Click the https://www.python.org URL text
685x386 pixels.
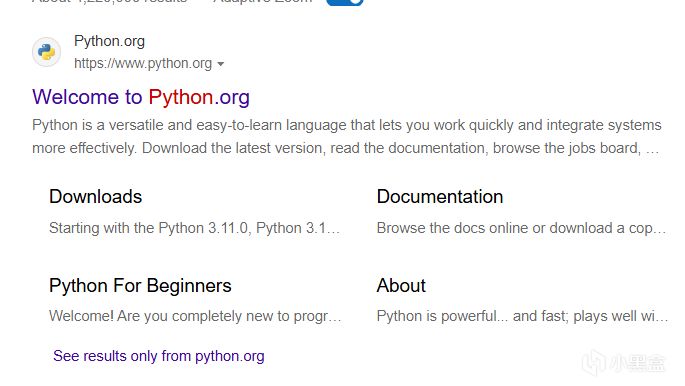click(x=143, y=64)
